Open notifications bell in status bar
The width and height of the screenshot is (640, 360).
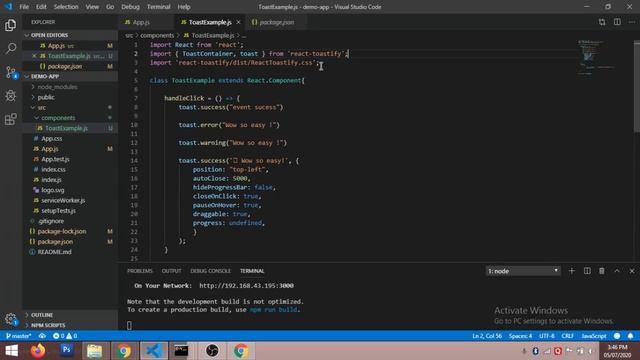point(631,336)
